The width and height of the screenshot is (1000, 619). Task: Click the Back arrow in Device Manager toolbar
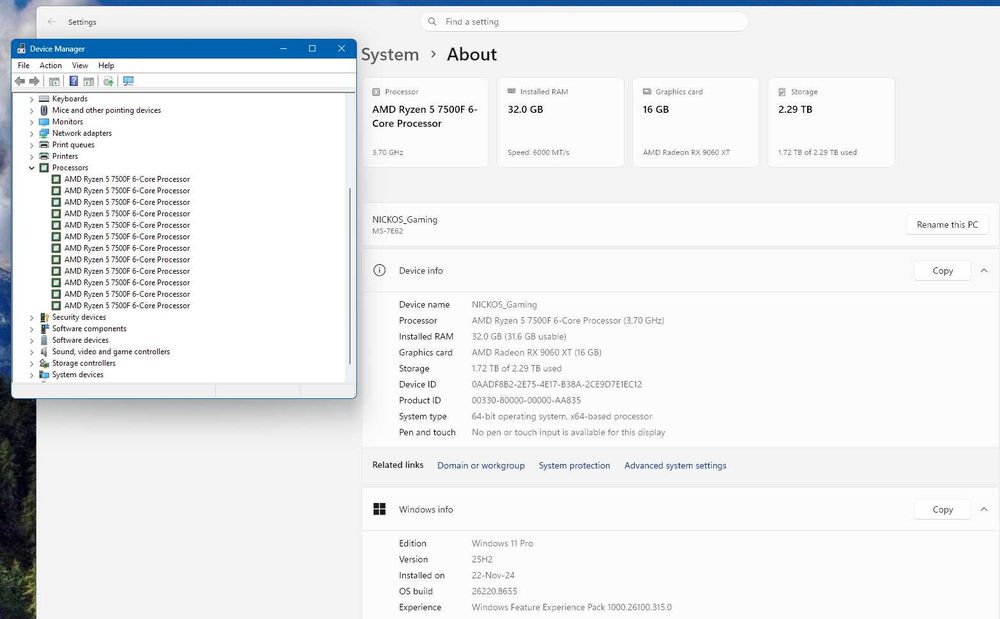[x=20, y=81]
